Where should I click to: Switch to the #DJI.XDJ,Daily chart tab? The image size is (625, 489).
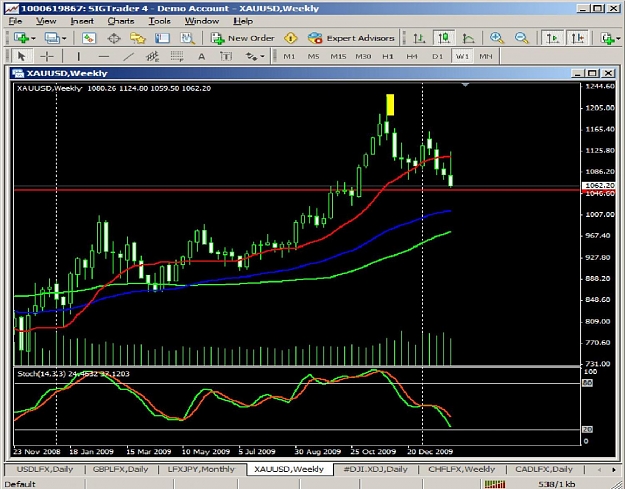point(375,469)
